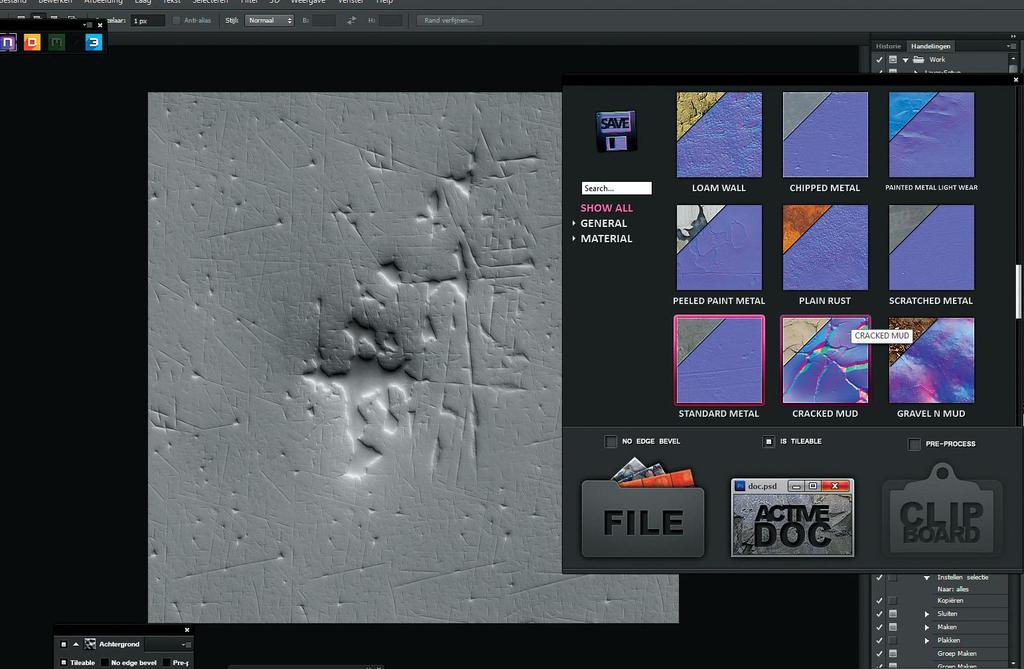Click the SAVE floppy disk icon
1024x669 pixels.
pos(615,131)
